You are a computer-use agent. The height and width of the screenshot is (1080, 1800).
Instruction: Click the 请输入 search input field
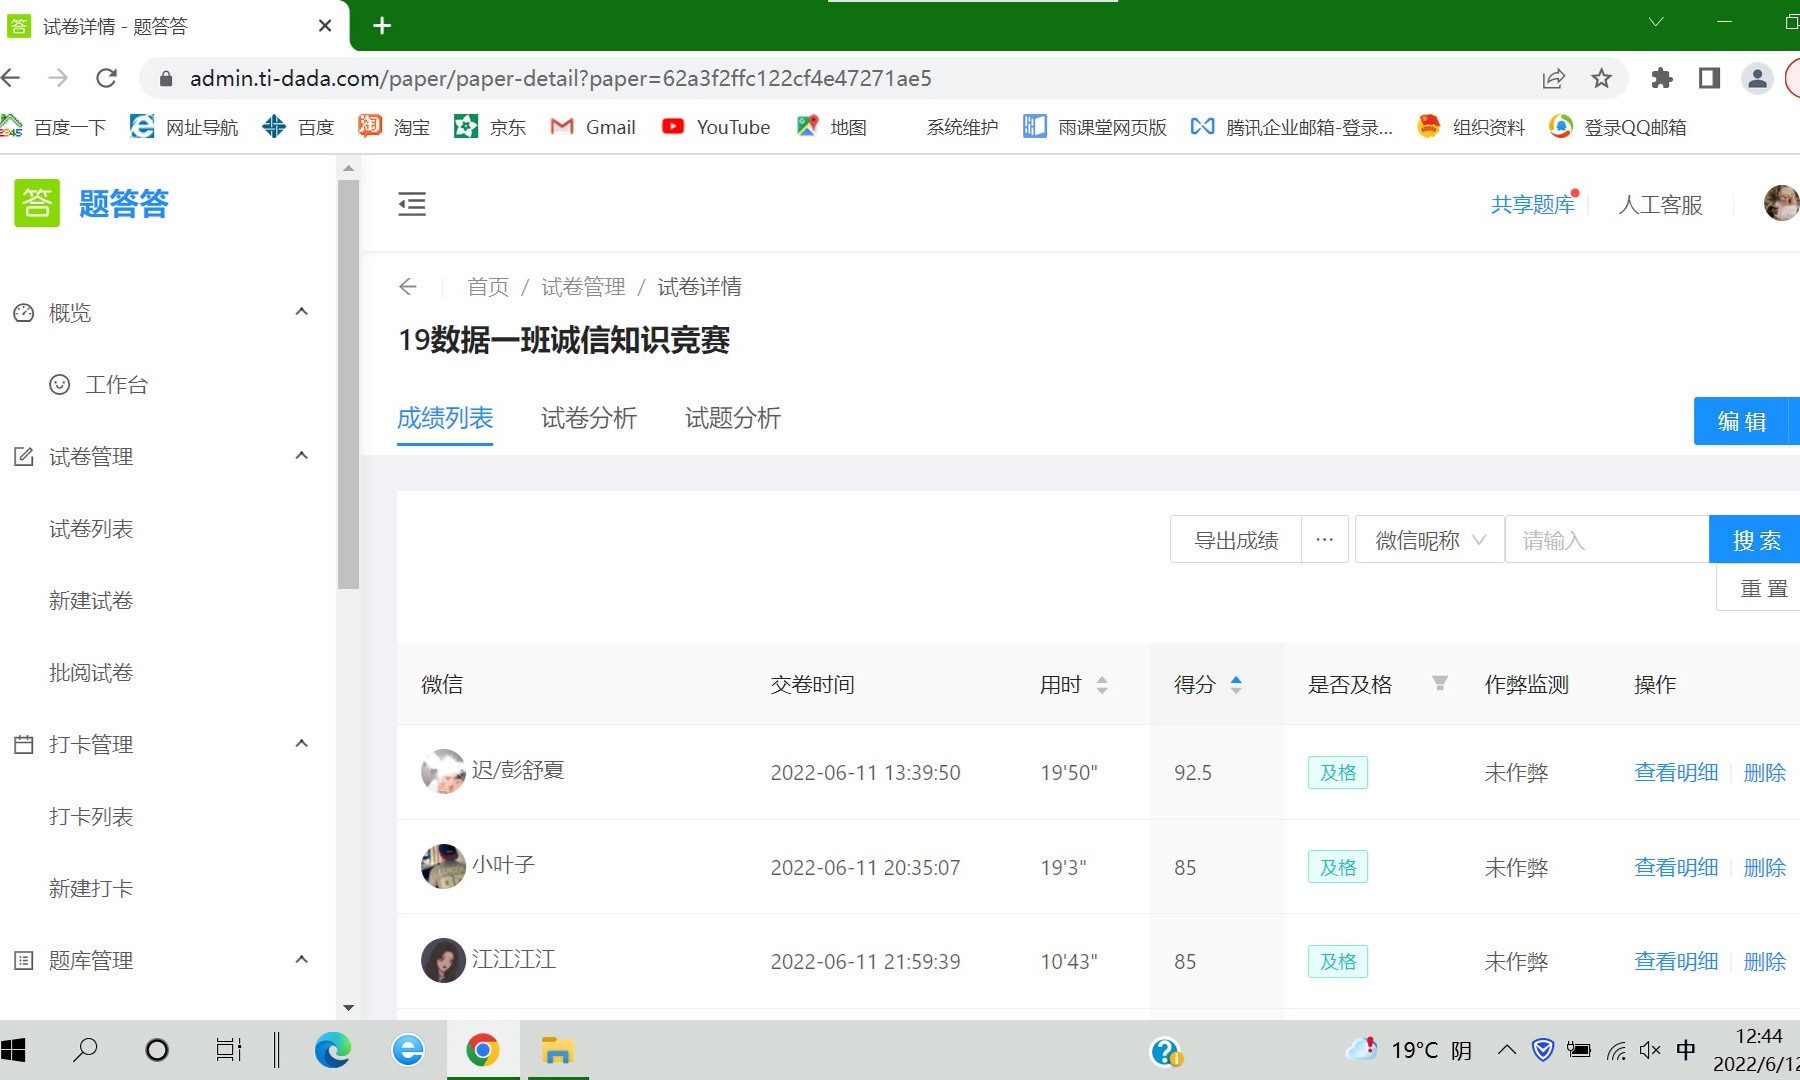click(1606, 540)
